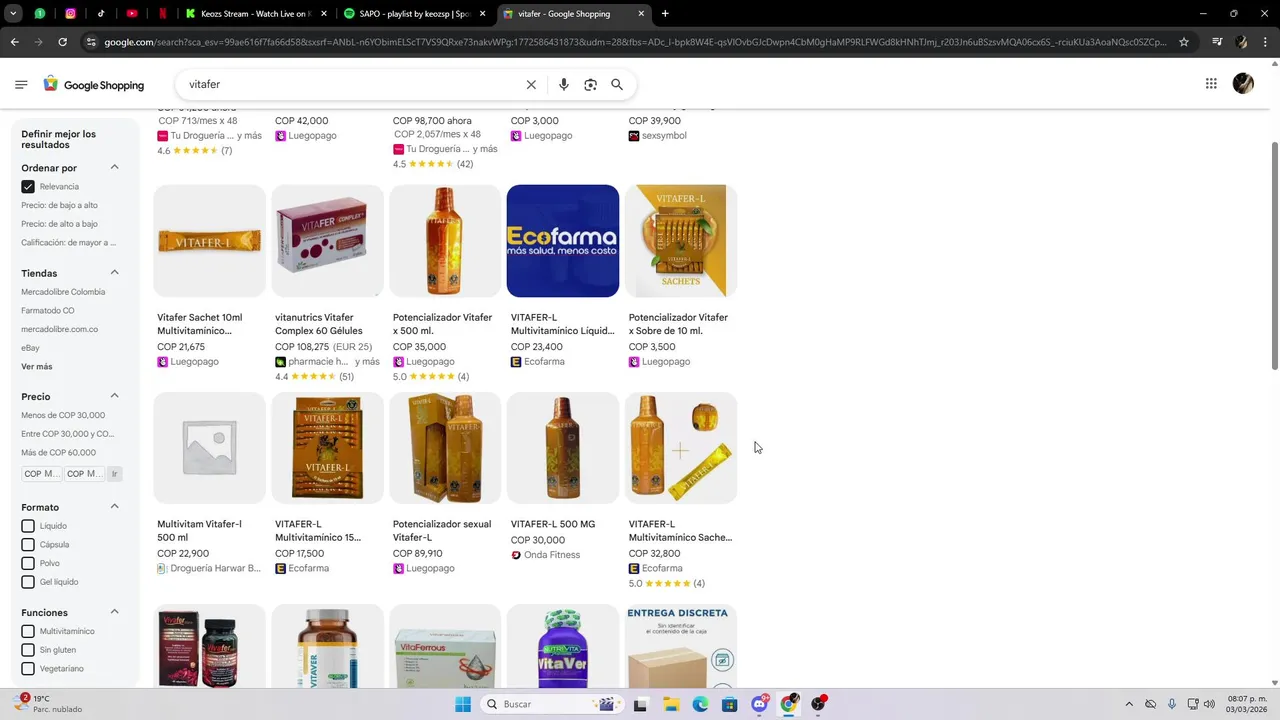
Task: Open search by image lens icon
Action: 590,85
